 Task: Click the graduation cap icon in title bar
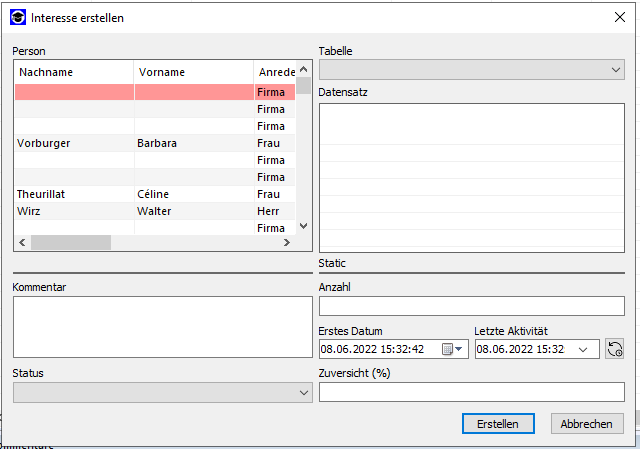click(x=17, y=18)
